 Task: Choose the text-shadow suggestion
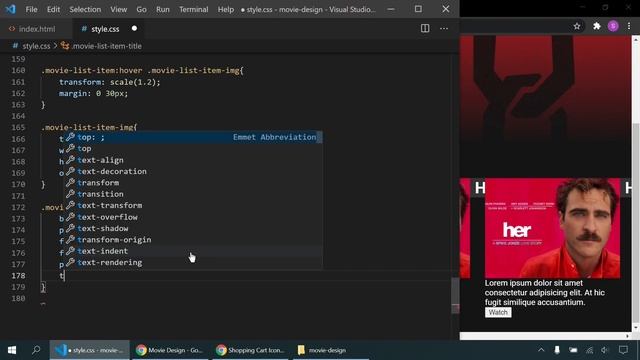(x=194, y=228)
